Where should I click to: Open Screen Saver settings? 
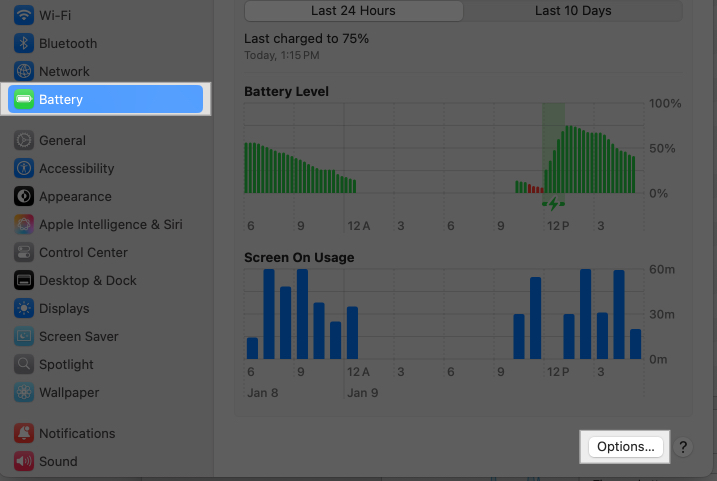[x=106, y=337]
